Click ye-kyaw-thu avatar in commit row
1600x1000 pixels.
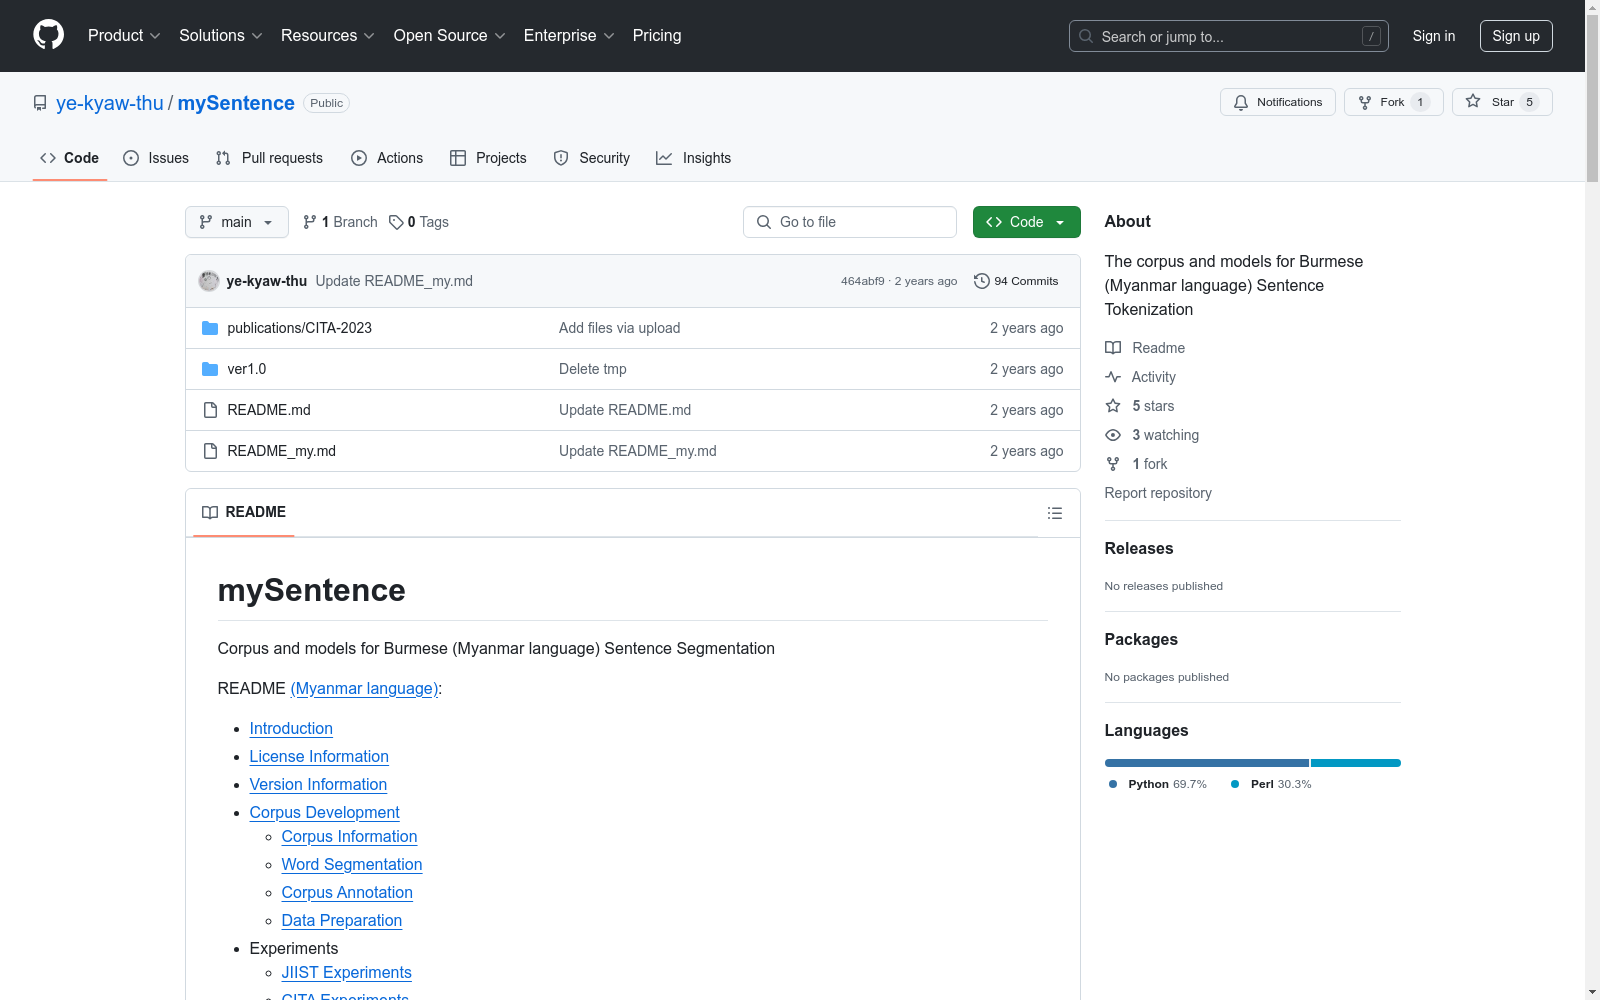coord(209,281)
